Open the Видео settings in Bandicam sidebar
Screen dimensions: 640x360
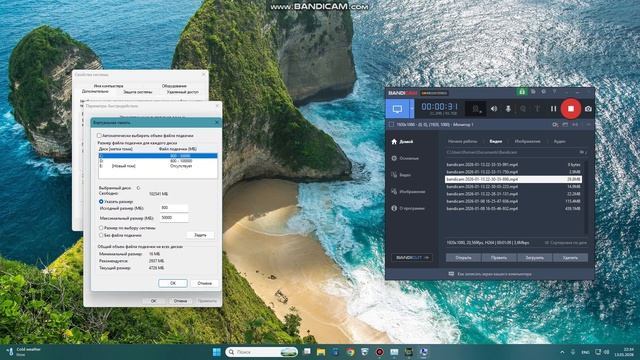click(x=401, y=175)
